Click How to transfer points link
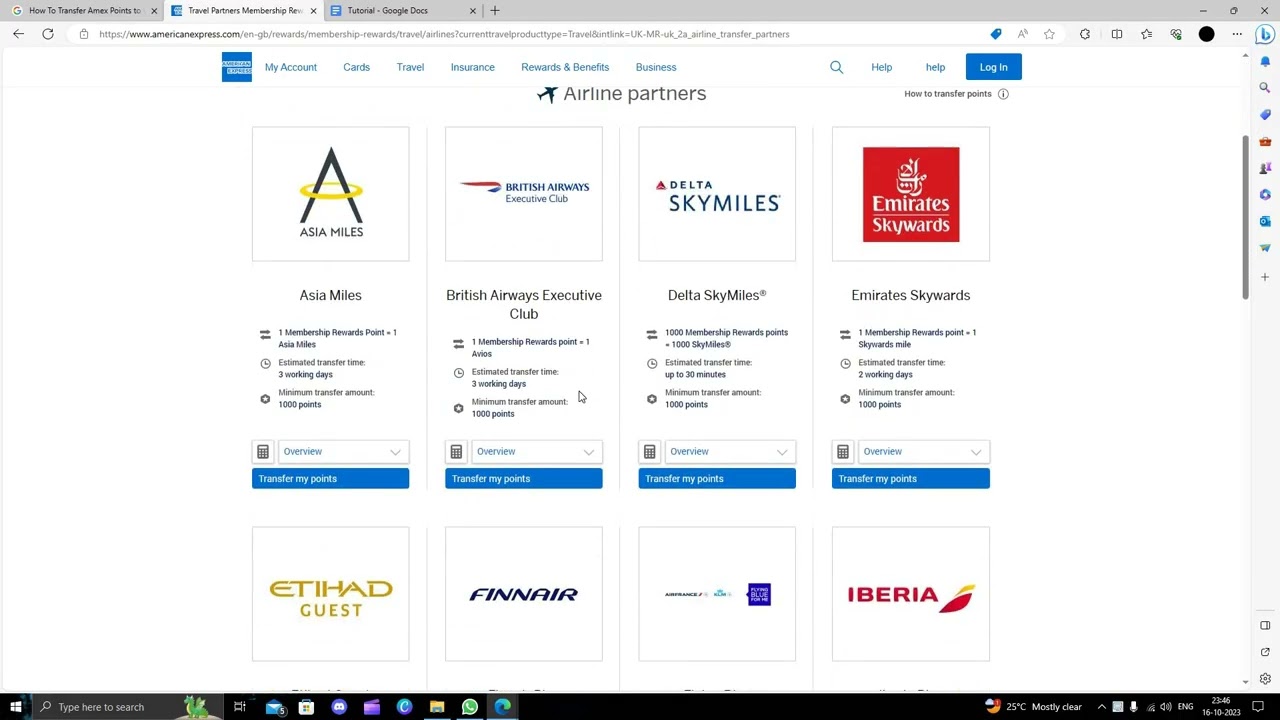The image size is (1280, 720). (948, 94)
